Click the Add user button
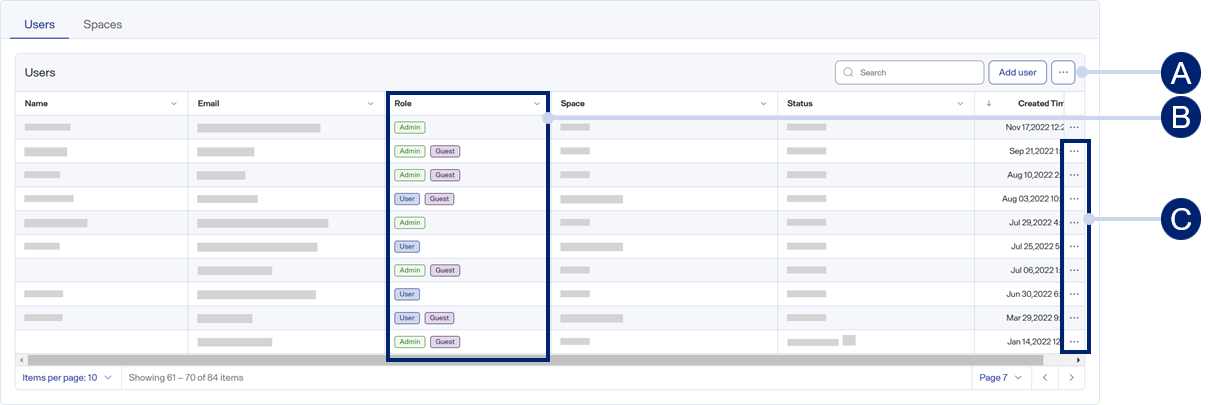The height and width of the screenshot is (405, 1208). [x=1018, y=72]
